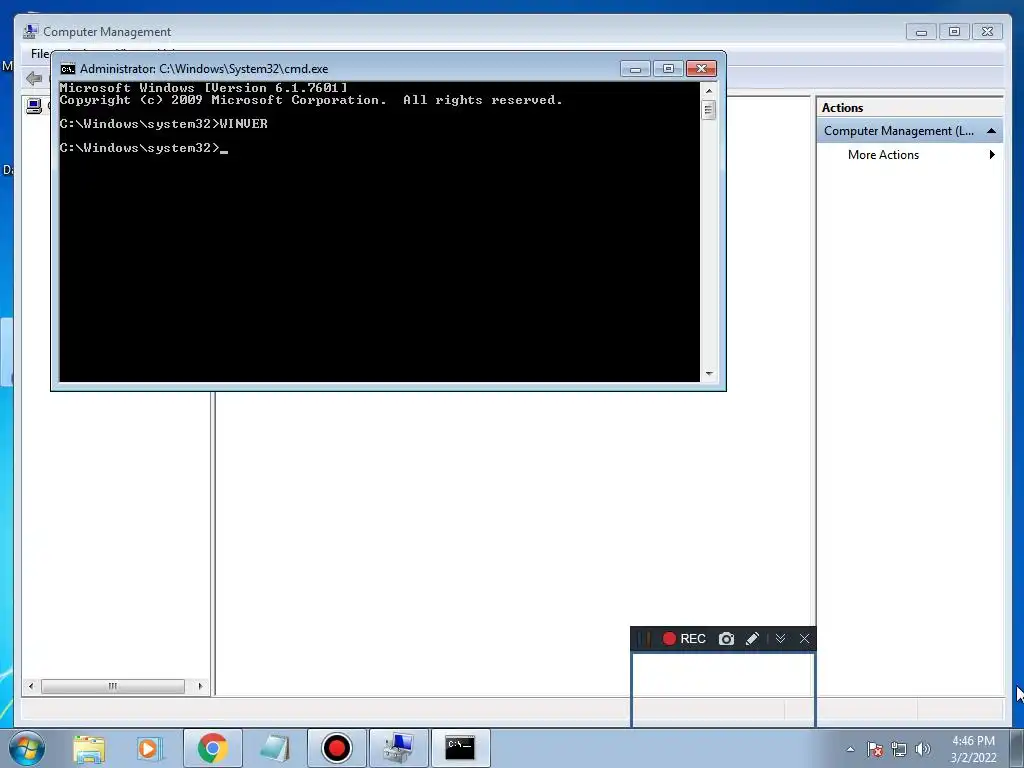Click the 4:46 PM clock in the tray
The image size is (1024, 768).
pos(973,741)
